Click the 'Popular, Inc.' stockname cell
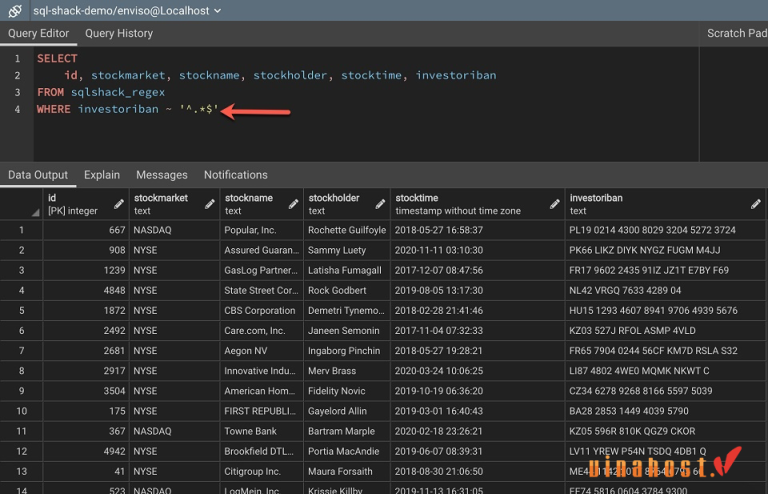The height and width of the screenshot is (494, 768). click(x=250, y=230)
